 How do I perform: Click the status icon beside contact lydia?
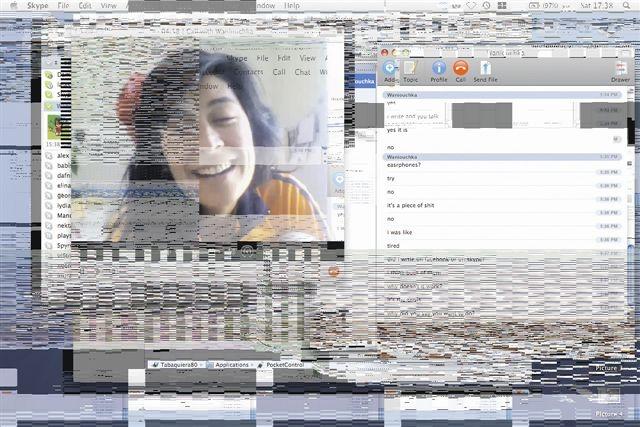pos(49,206)
